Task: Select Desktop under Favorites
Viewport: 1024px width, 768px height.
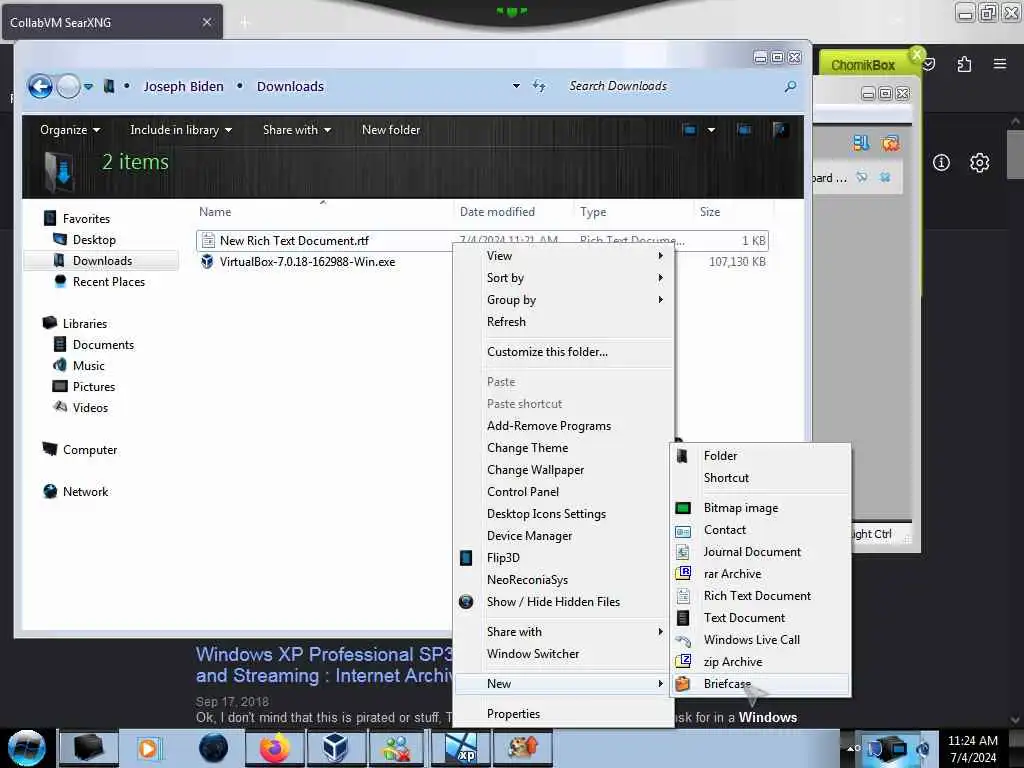Action: point(94,240)
